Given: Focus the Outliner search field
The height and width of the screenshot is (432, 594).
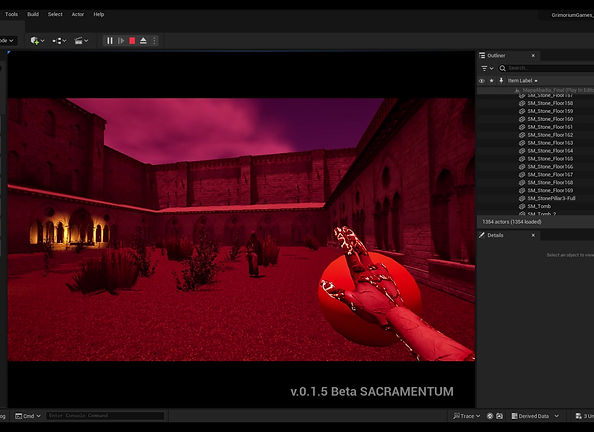Looking at the screenshot, I should point(550,68).
